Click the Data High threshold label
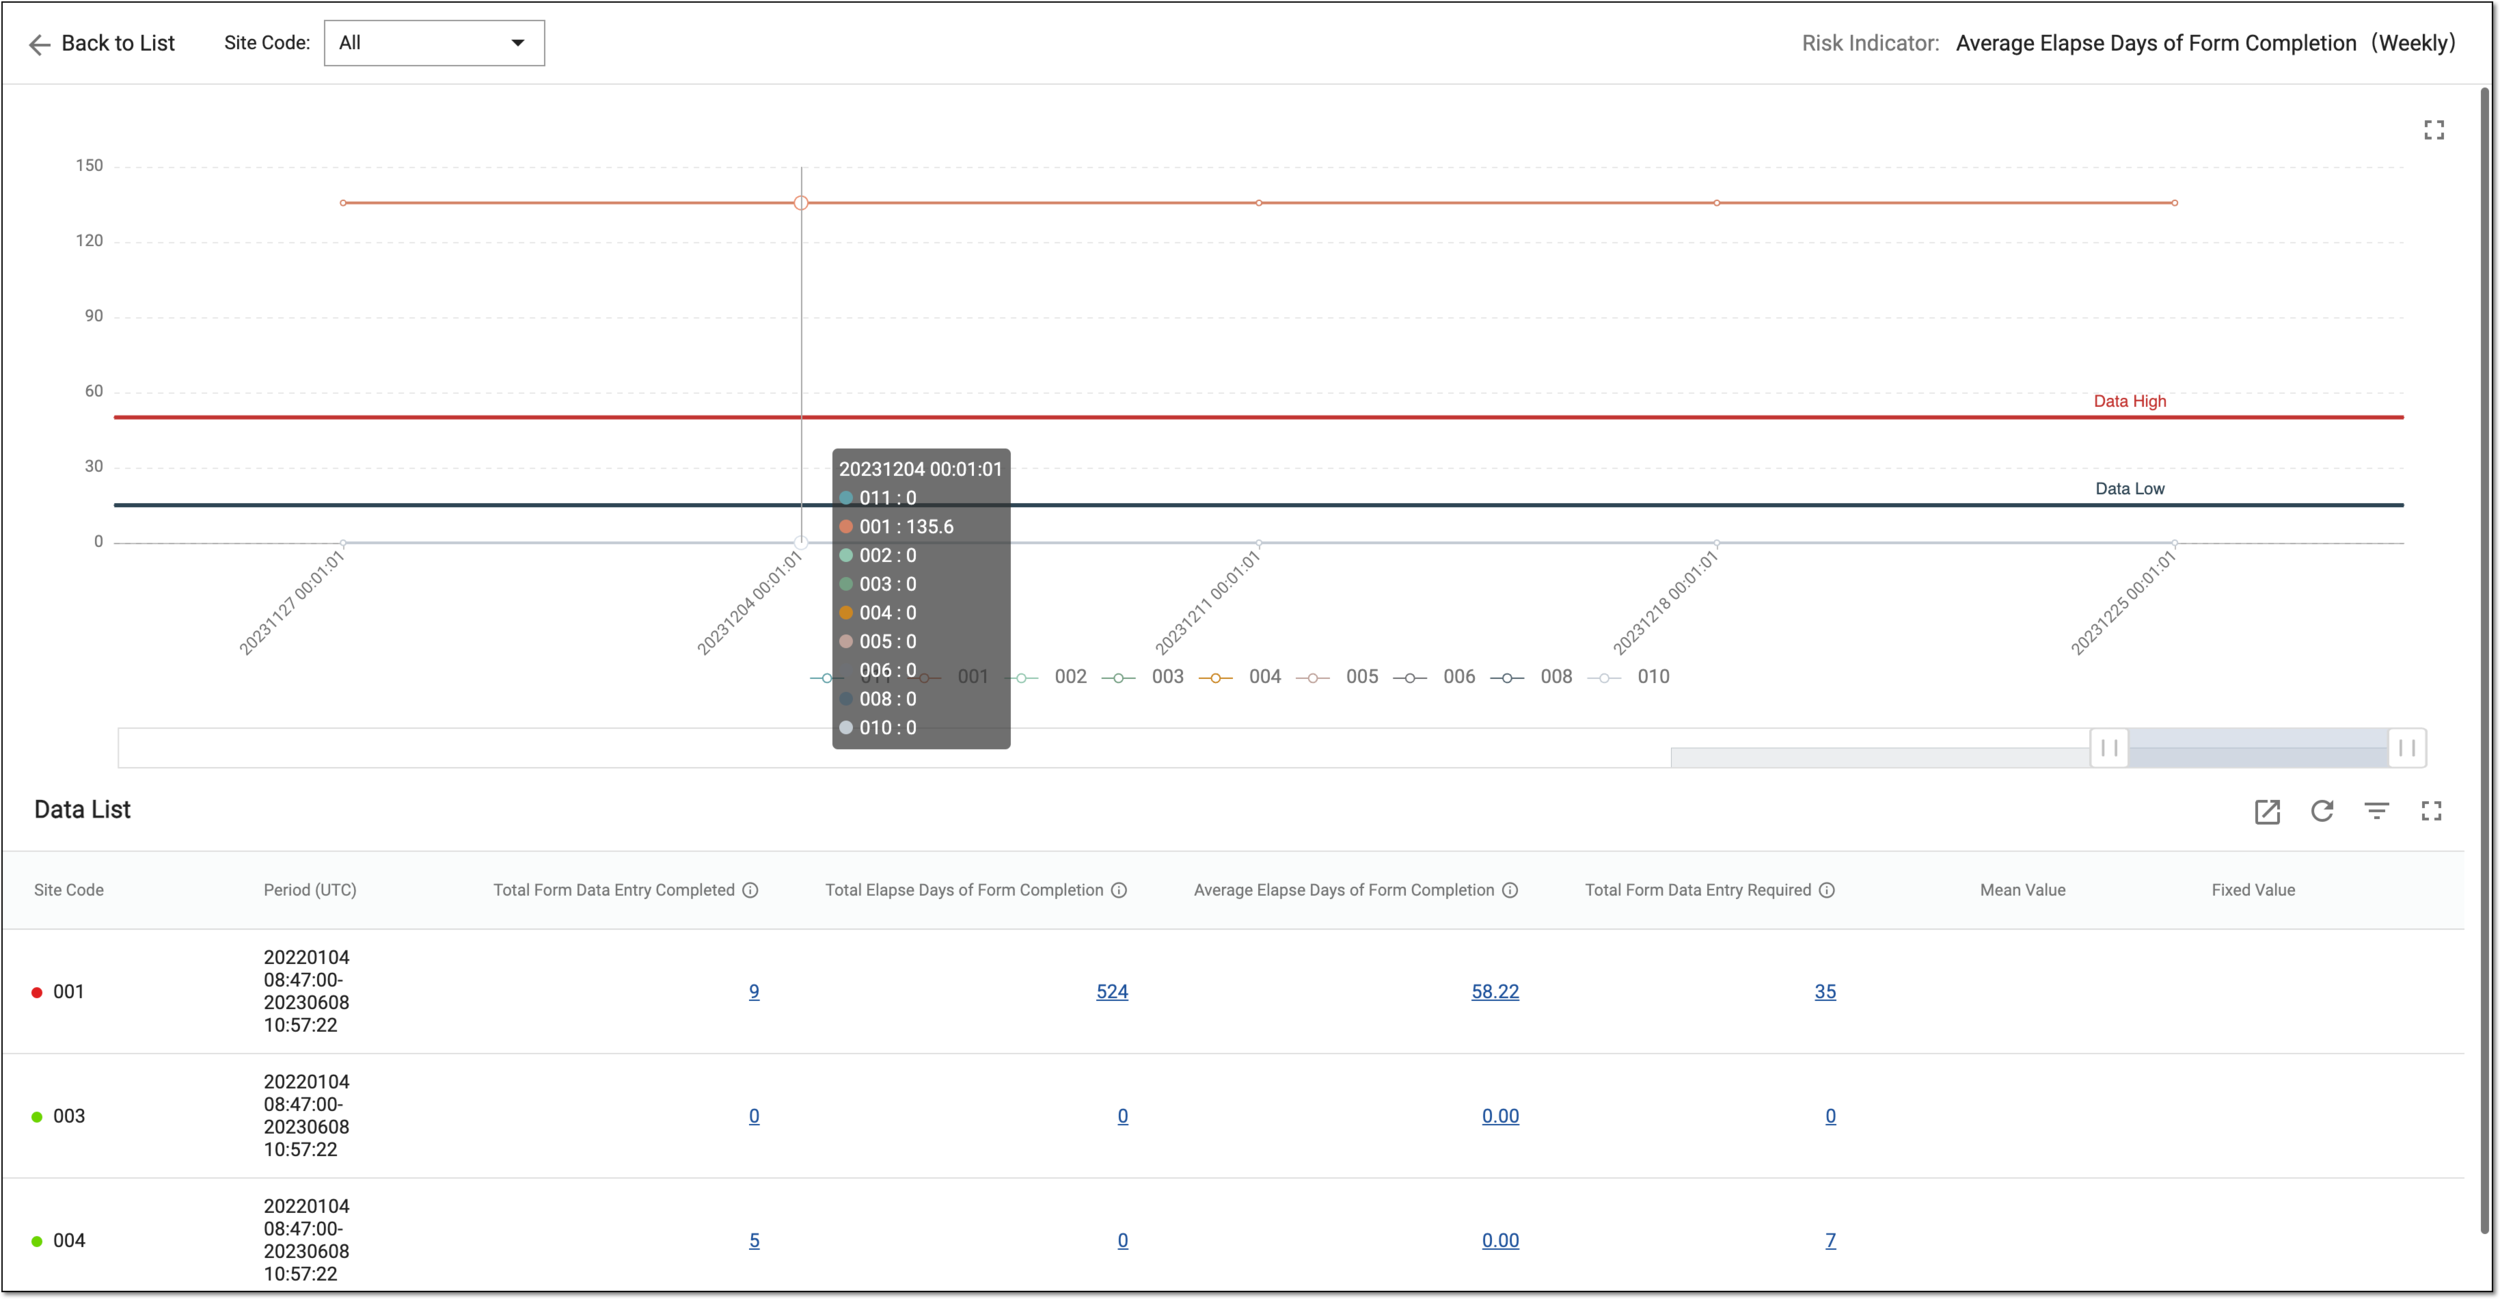The image size is (2500, 1299). pyautogui.click(x=2130, y=401)
